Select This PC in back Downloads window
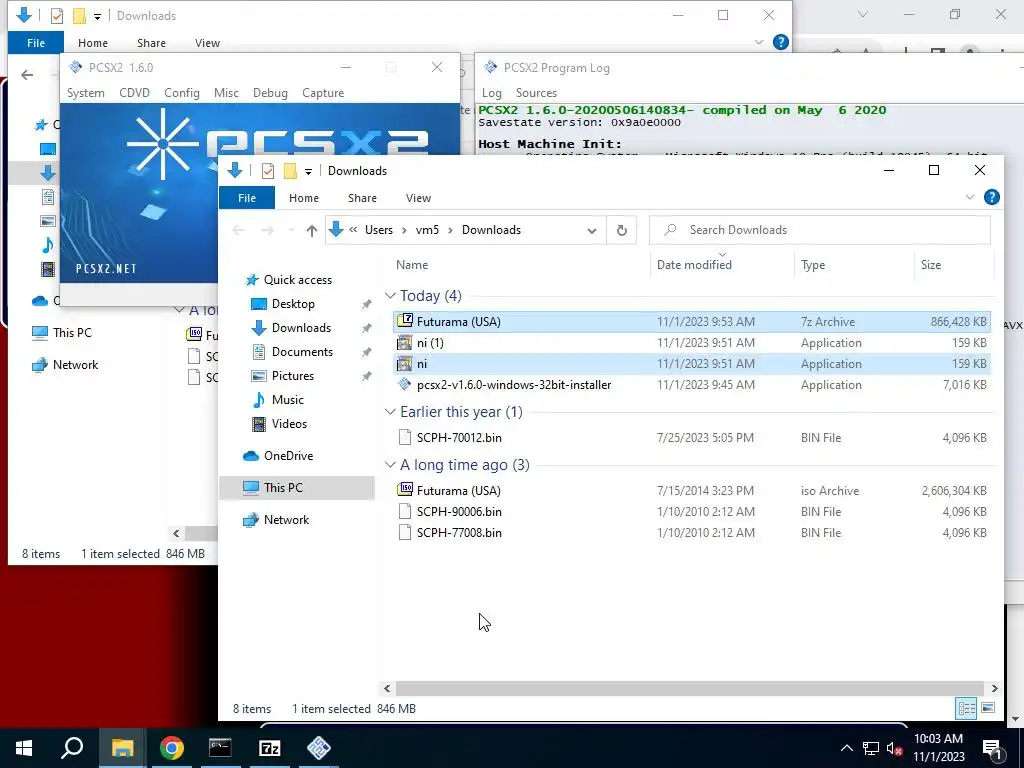The width and height of the screenshot is (1024, 768). coord(62,332)
